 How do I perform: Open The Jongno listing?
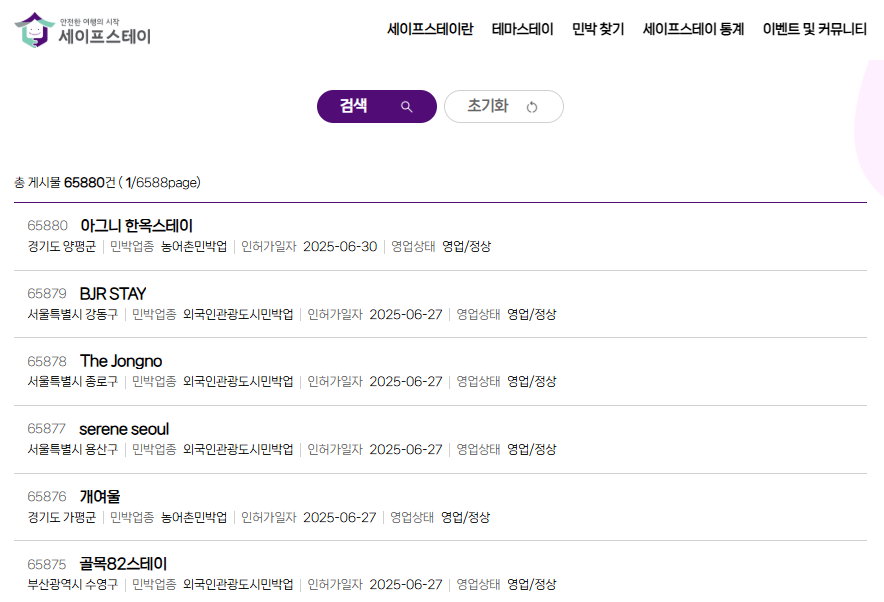pyautogui.click(x=121, y=361)
